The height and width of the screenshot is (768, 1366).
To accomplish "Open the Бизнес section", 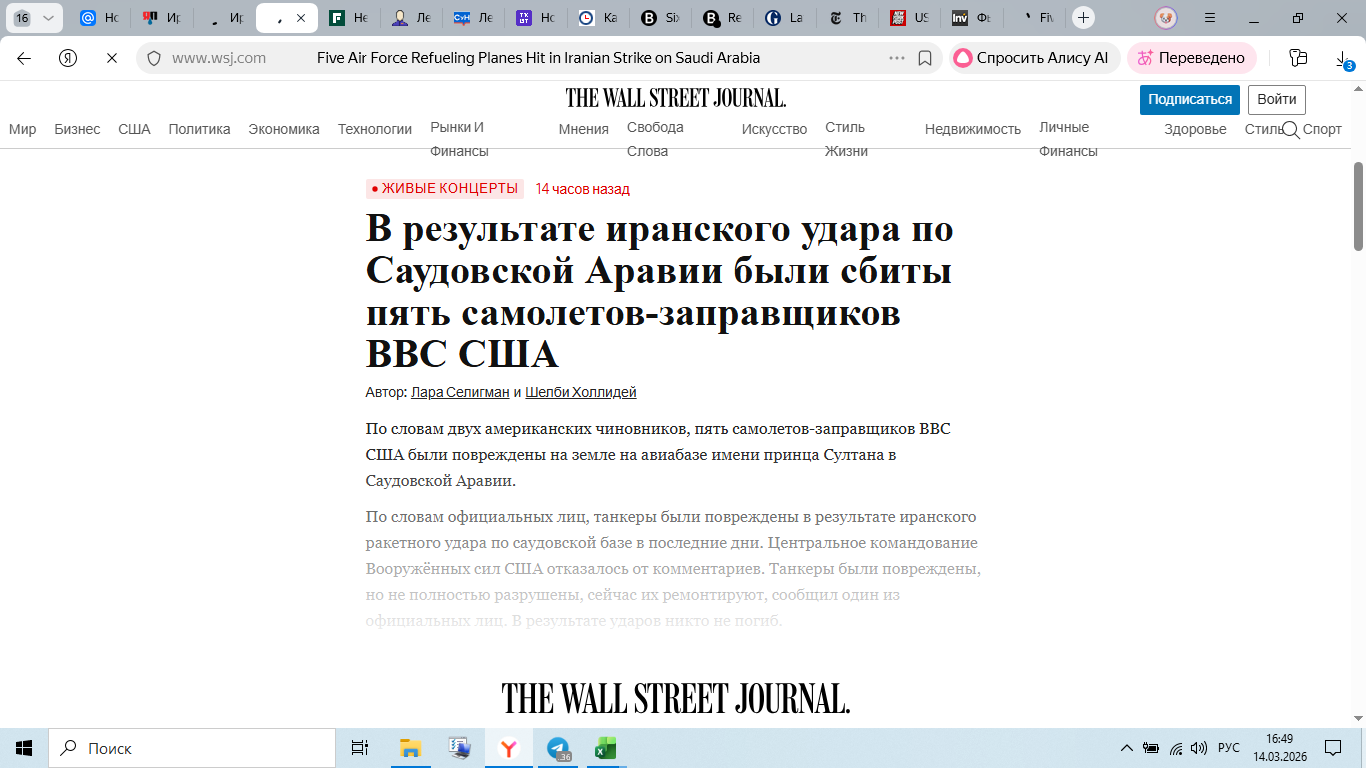I will coord(77,129).
